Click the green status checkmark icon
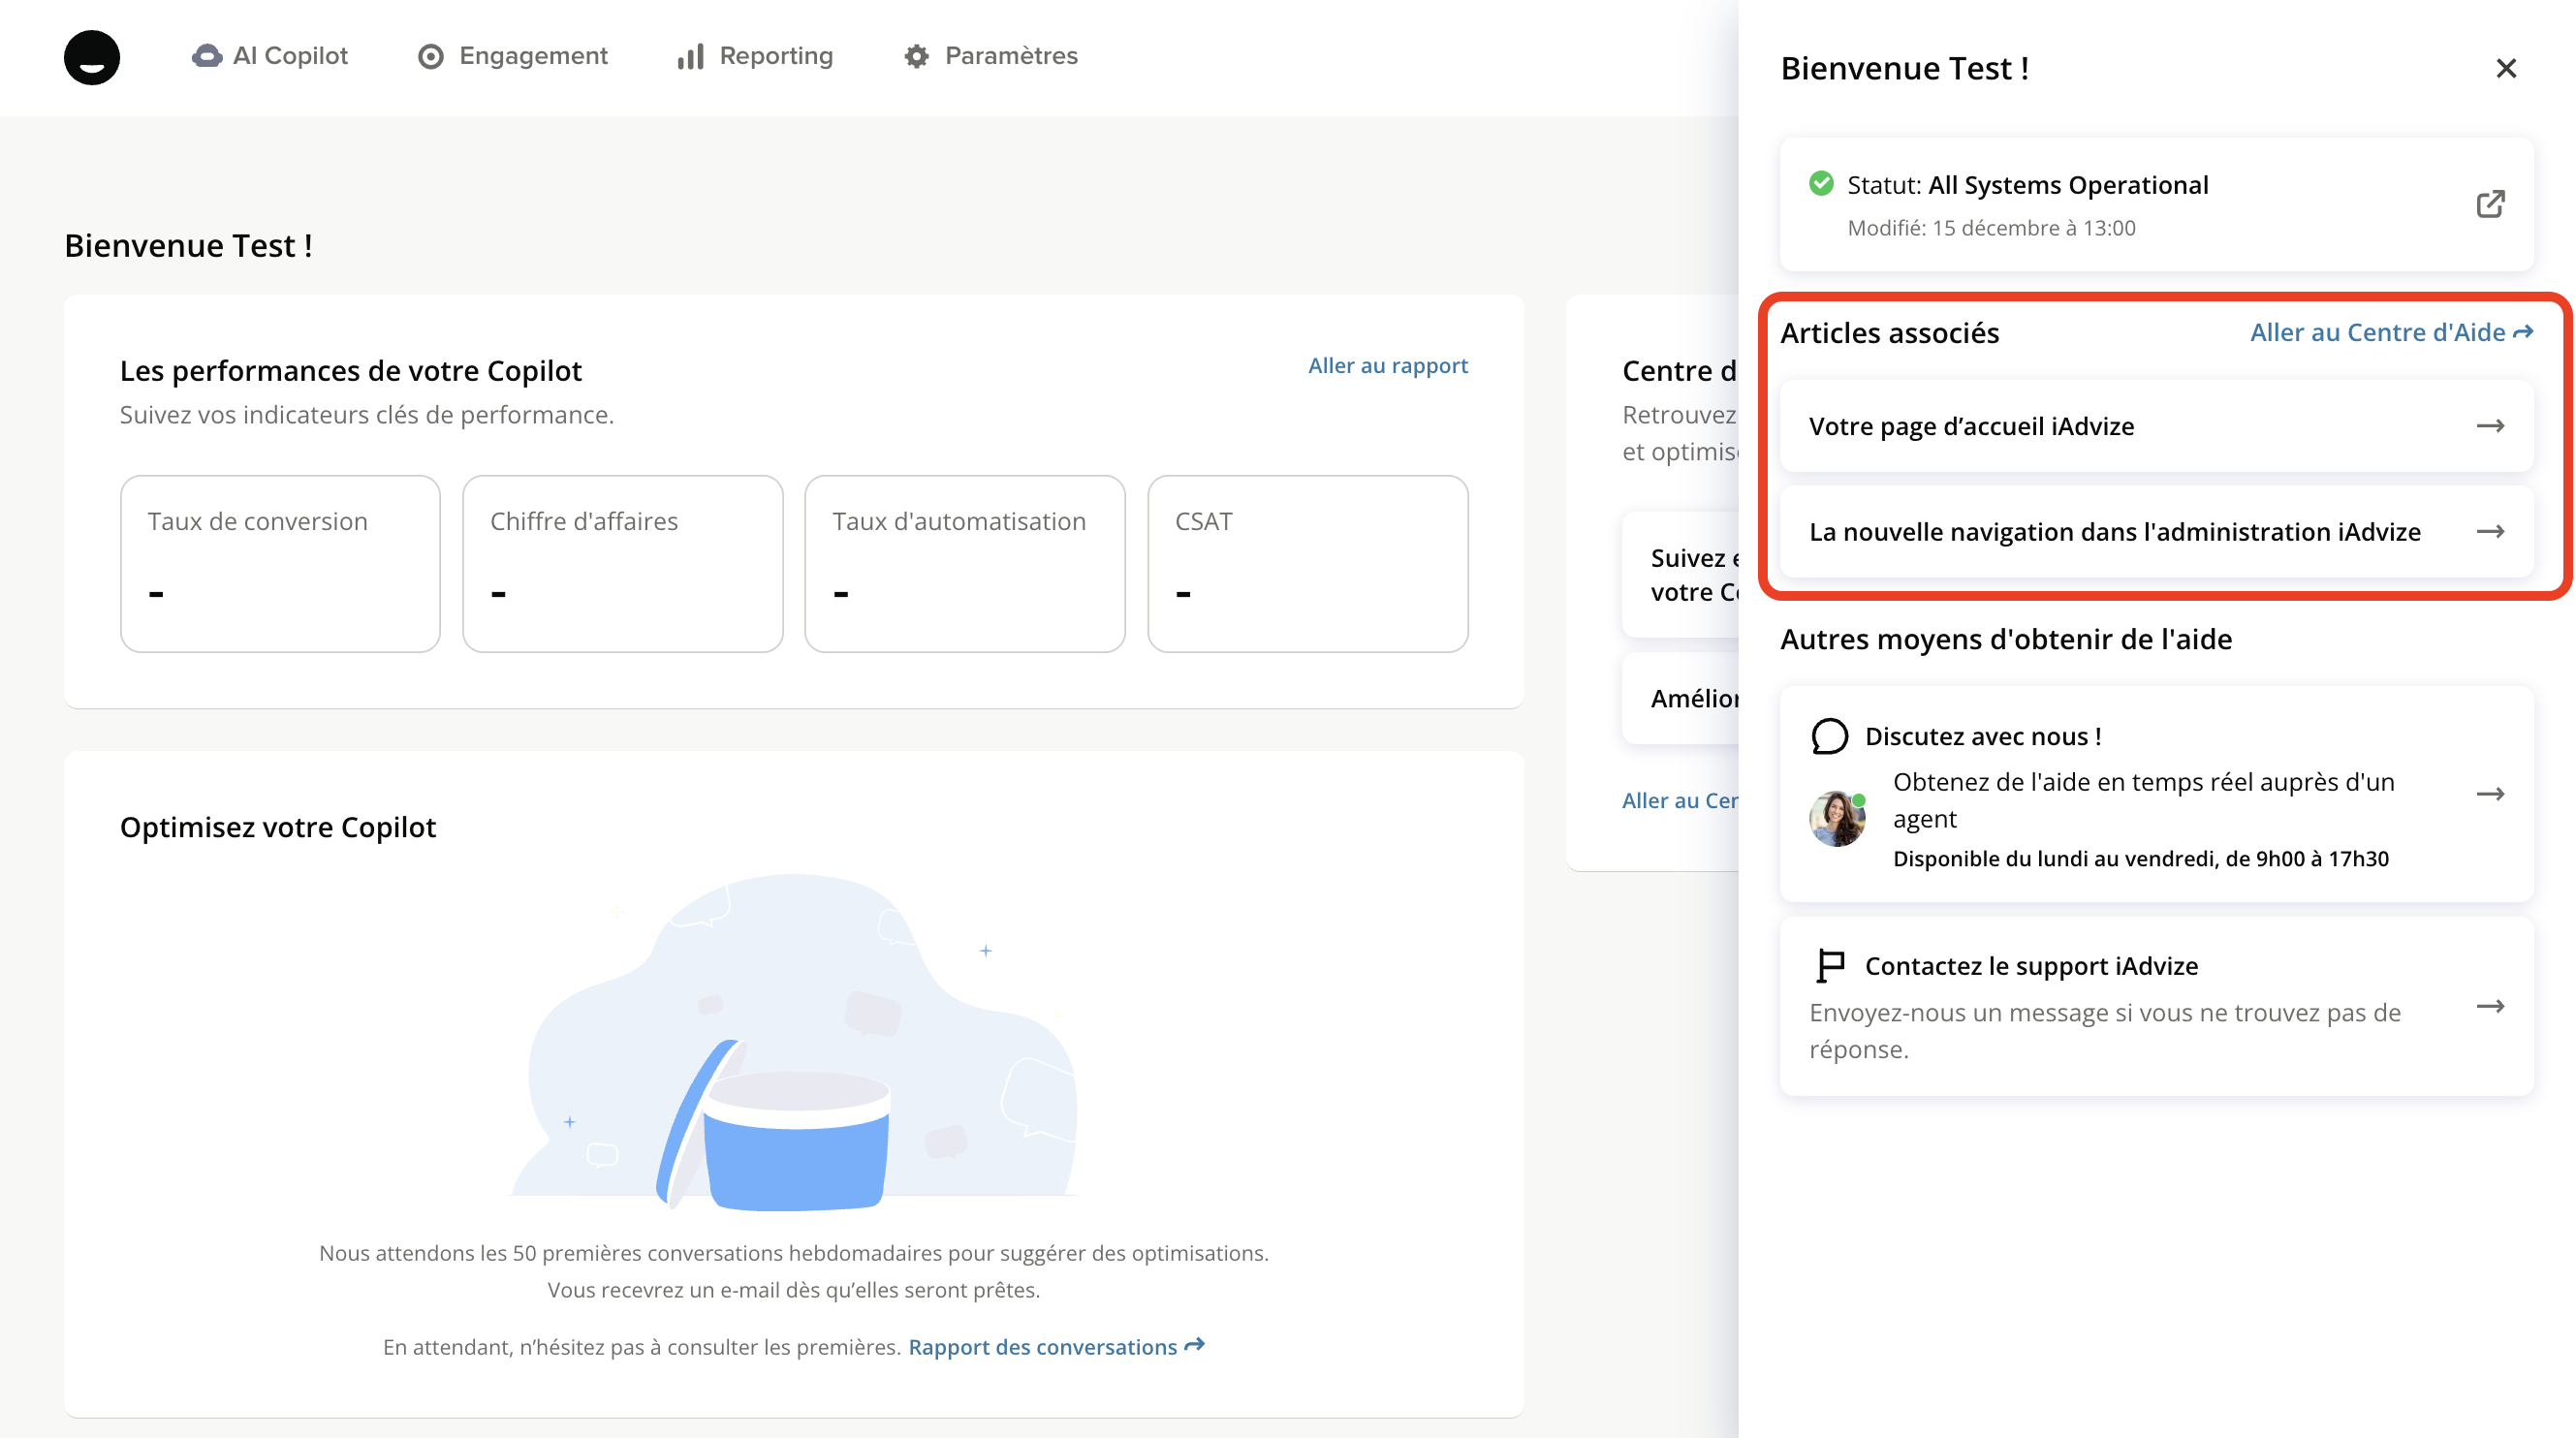The width and height of the screenshot is (2576, 1438). (1821, 184)
